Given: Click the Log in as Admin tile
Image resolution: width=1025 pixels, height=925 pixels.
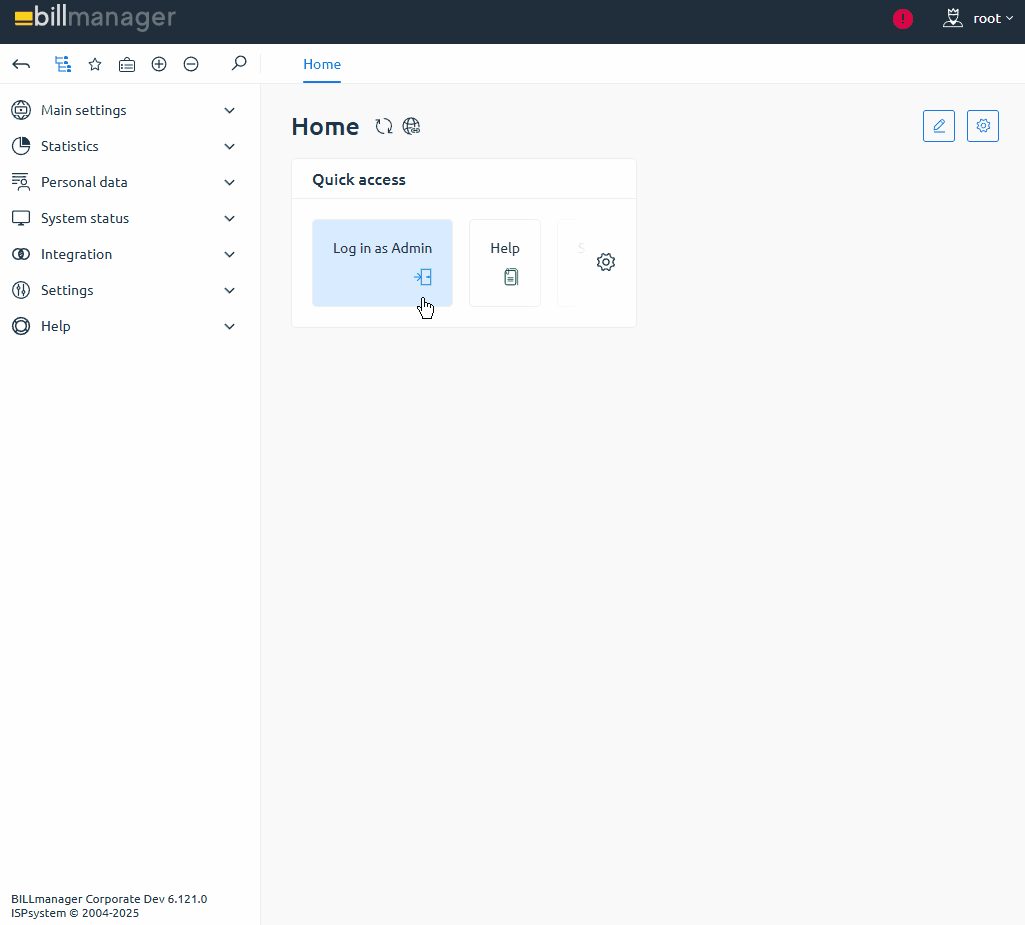Looking at the screenshot, I should click(x=382, y=262).
